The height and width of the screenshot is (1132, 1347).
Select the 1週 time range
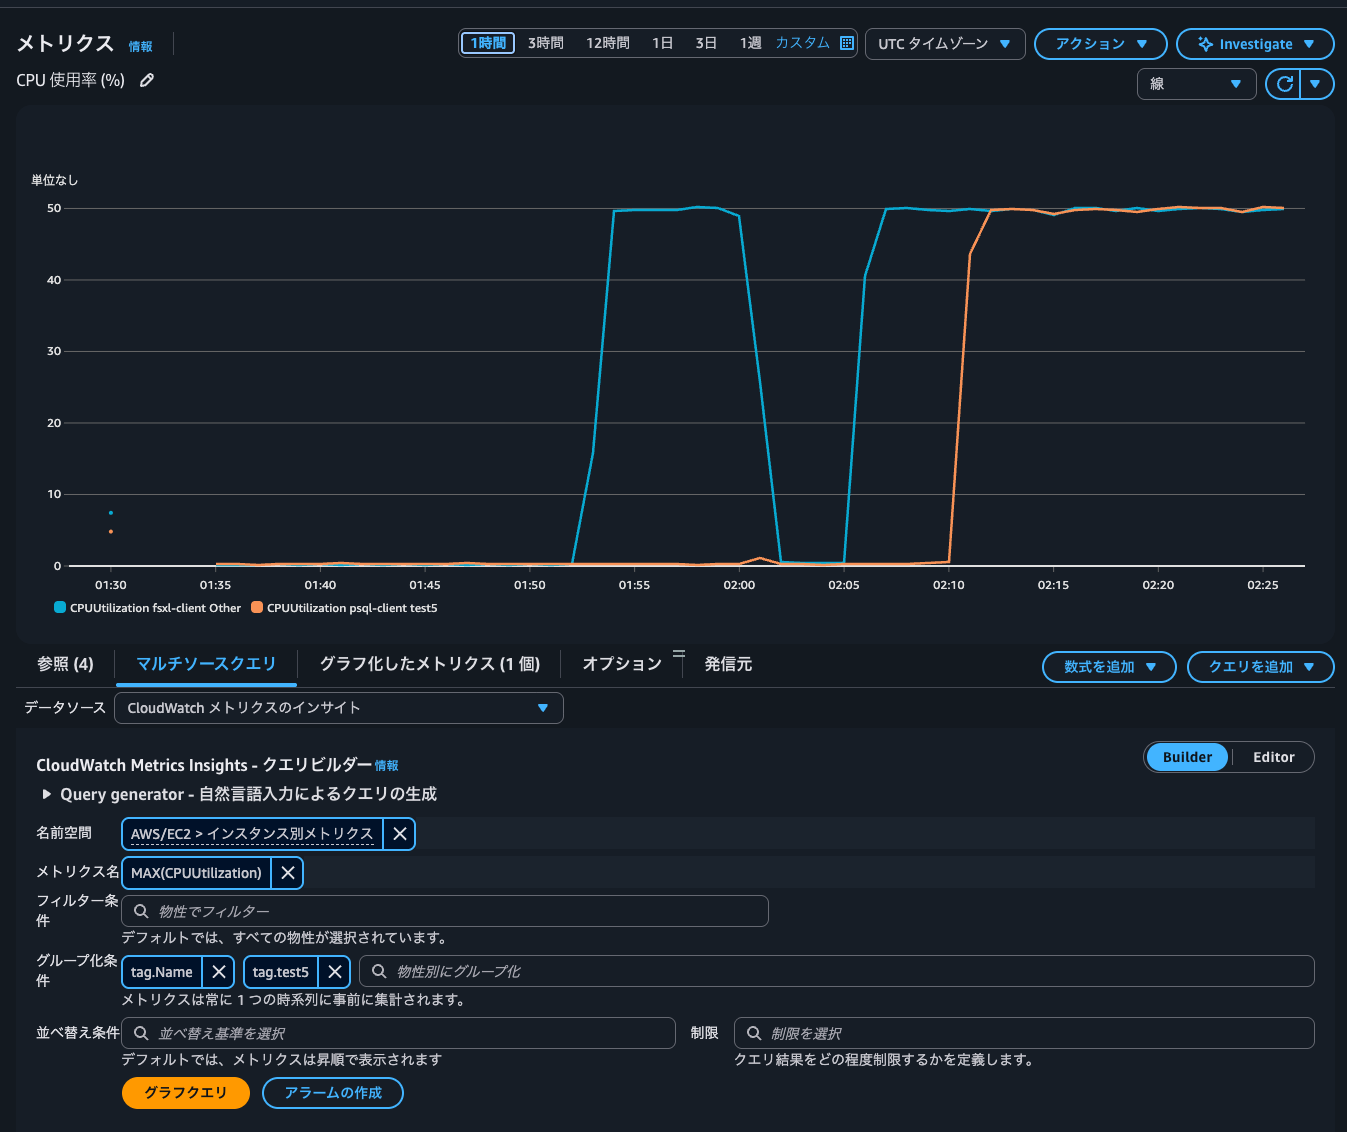point(751,43)
